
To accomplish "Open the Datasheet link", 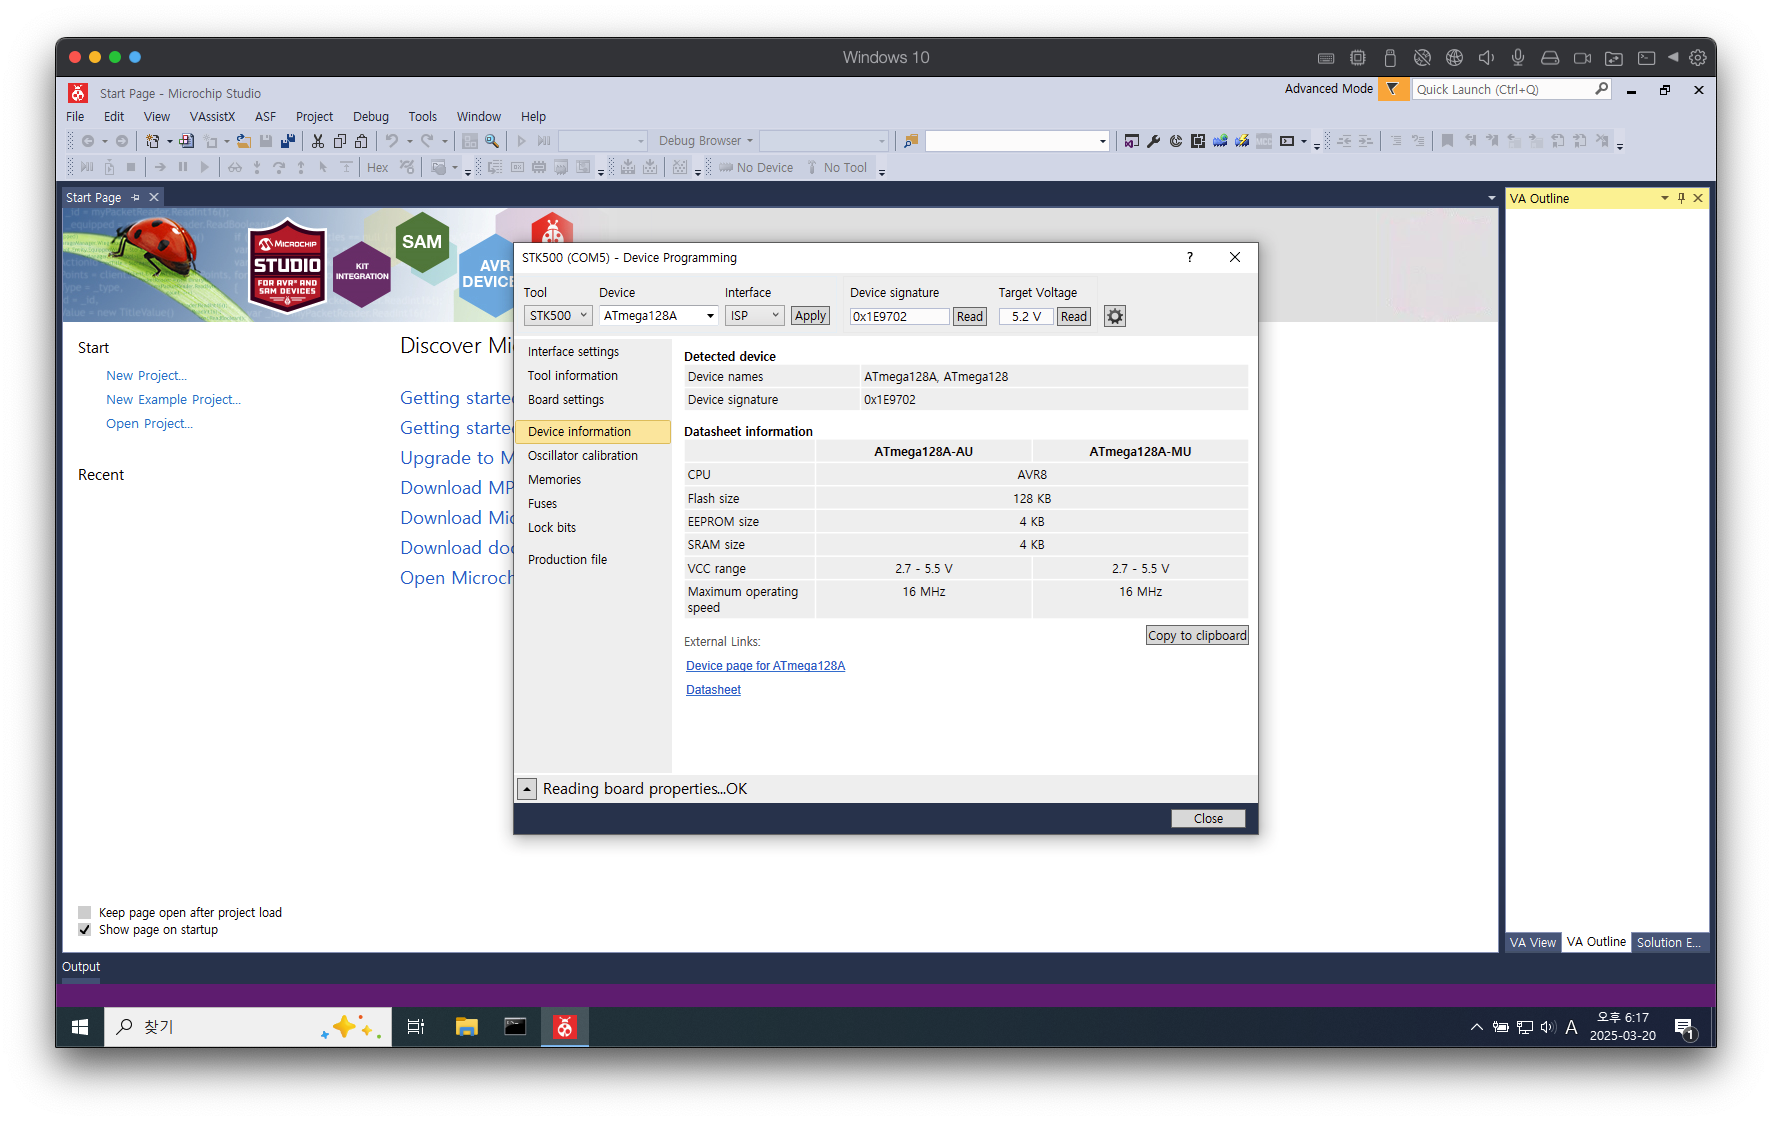I will point(713,690).
